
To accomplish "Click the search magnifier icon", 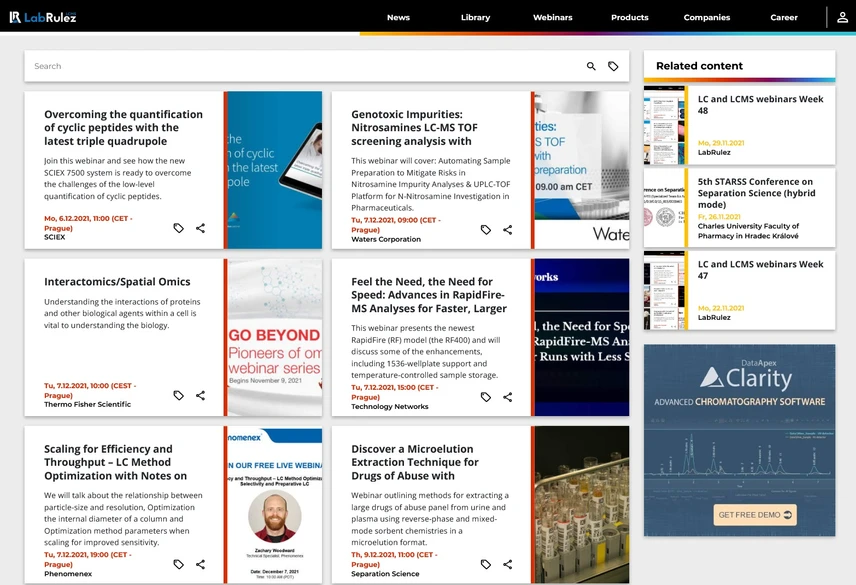I will click(591, 66).
